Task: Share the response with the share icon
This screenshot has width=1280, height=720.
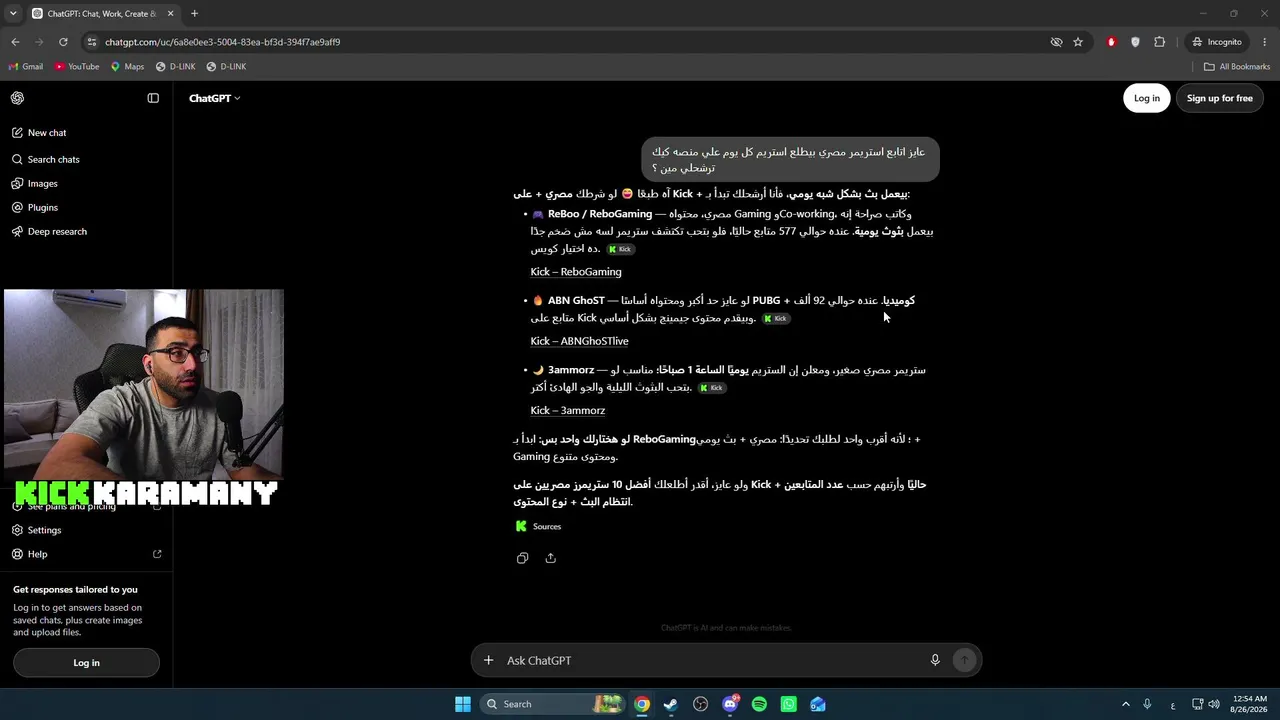Action: (x=550, y=558)
